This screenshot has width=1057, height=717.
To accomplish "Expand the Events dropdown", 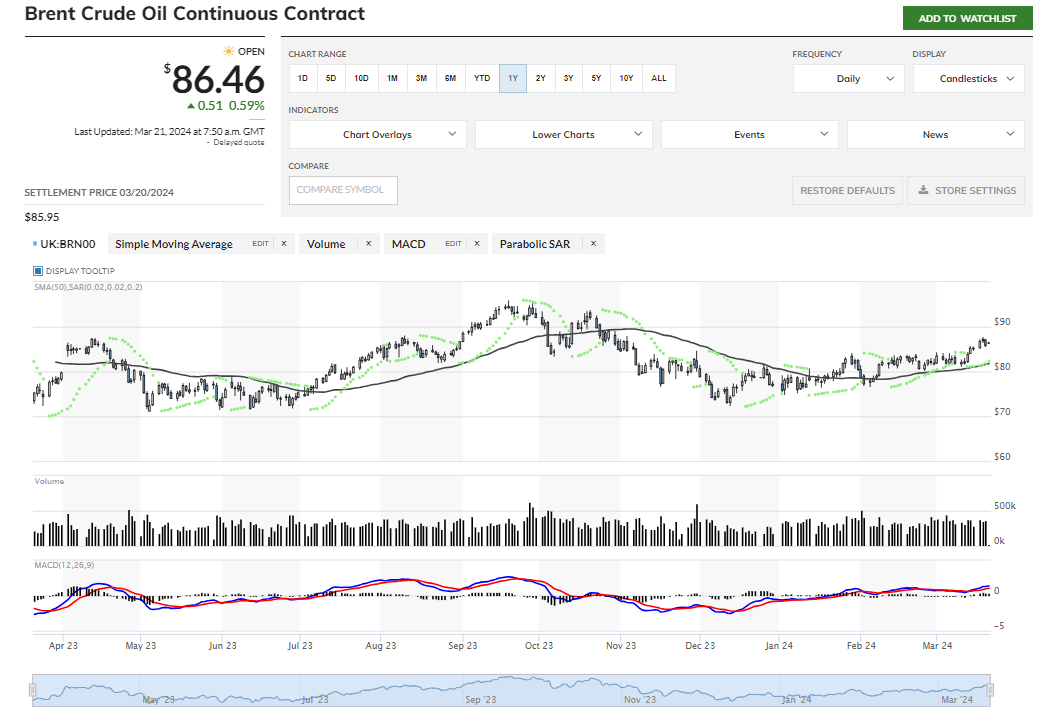I will (750, 135).
